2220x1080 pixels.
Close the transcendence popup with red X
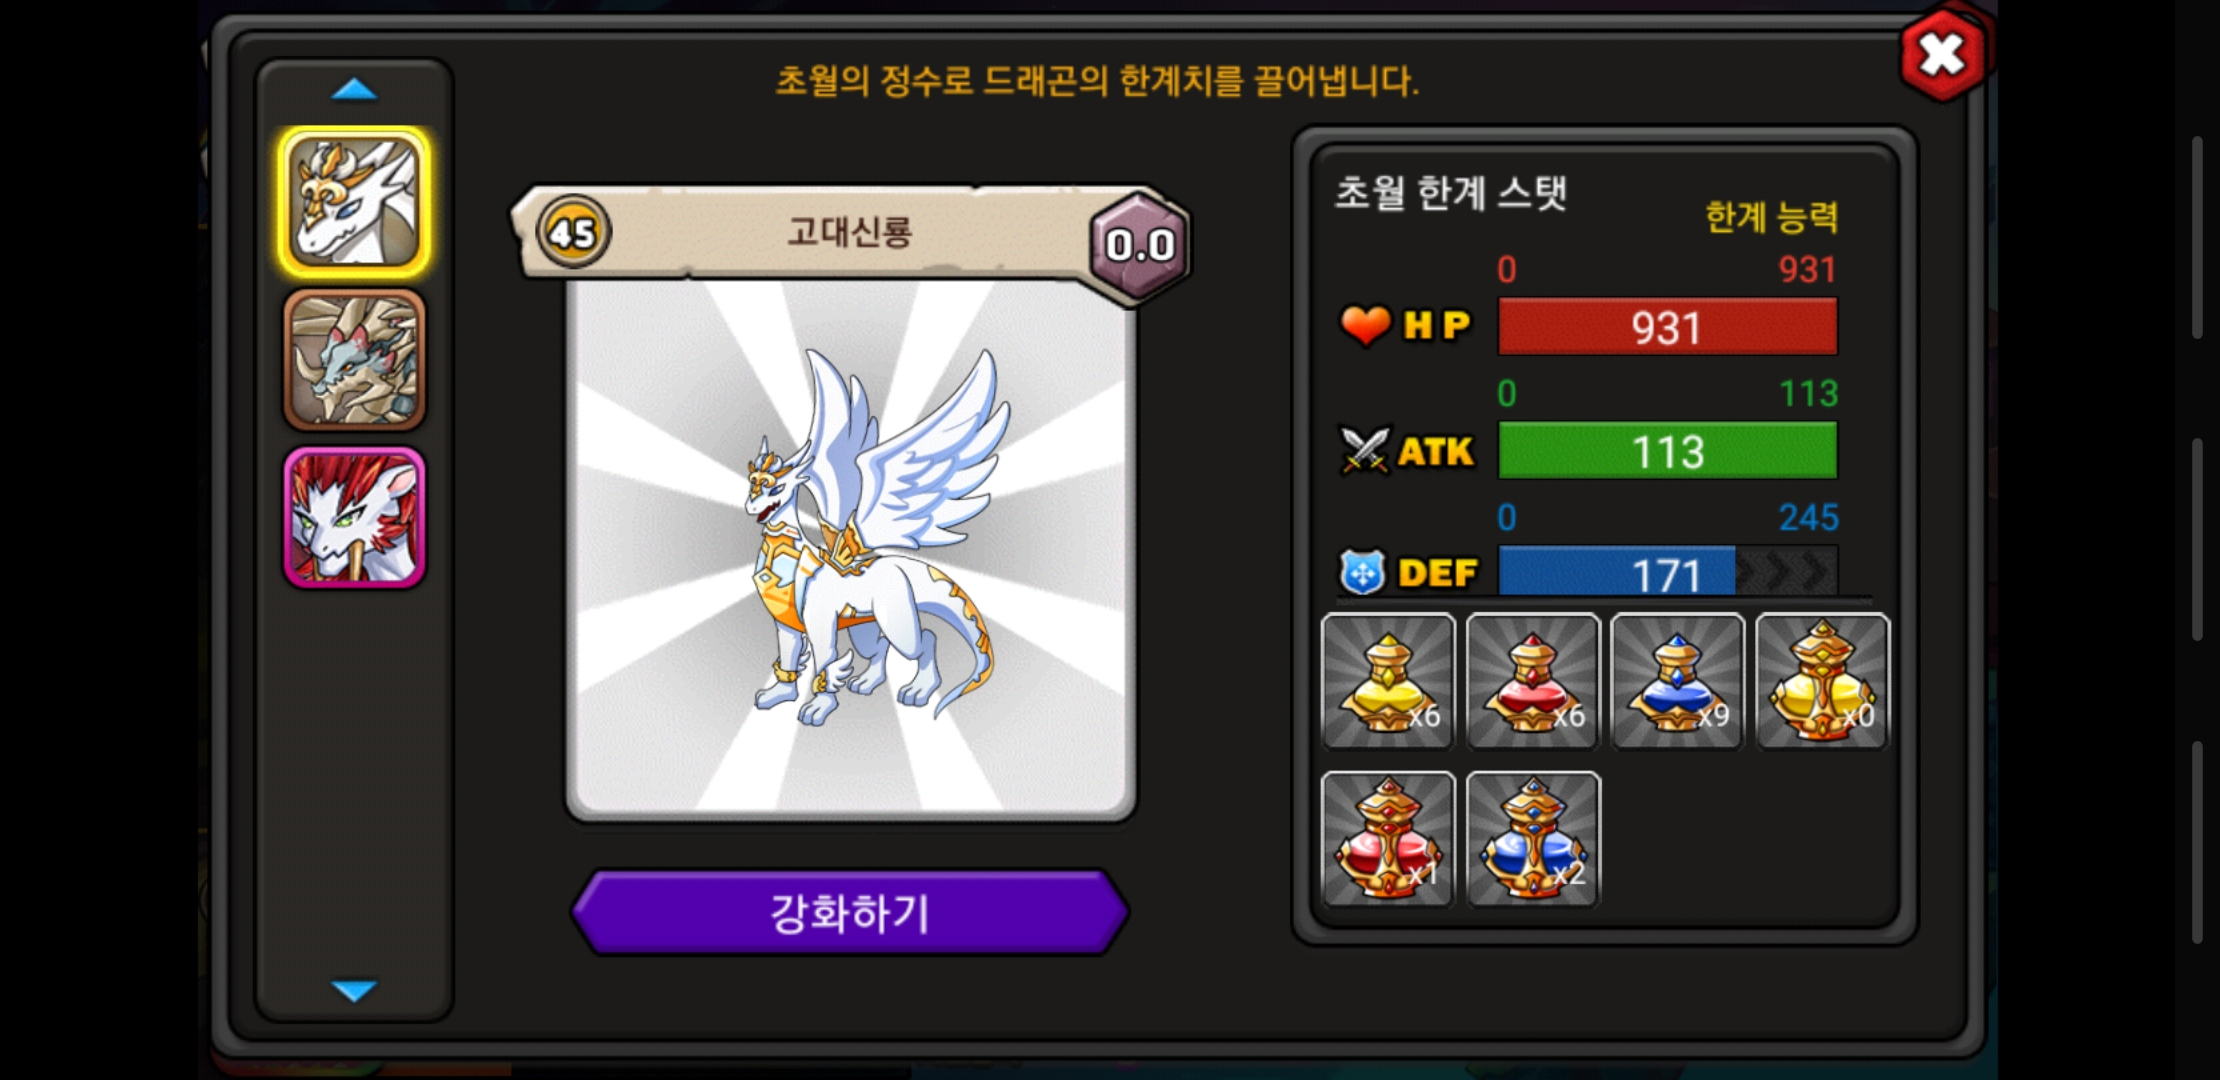[x=1943, y=55]
